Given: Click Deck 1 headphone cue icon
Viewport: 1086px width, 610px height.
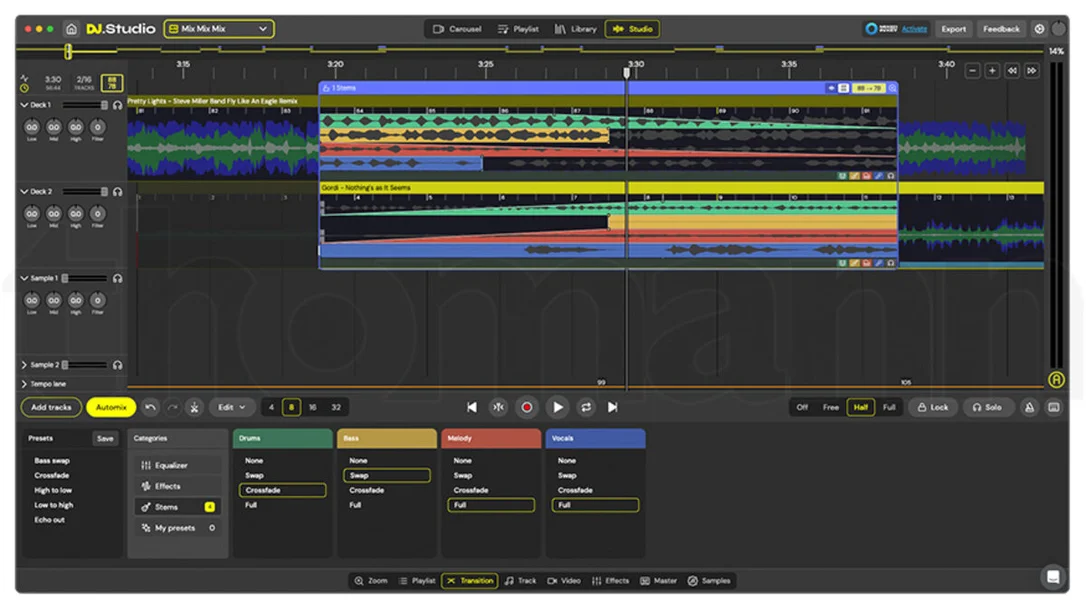Looking at the screenshot, I should 118,105.
